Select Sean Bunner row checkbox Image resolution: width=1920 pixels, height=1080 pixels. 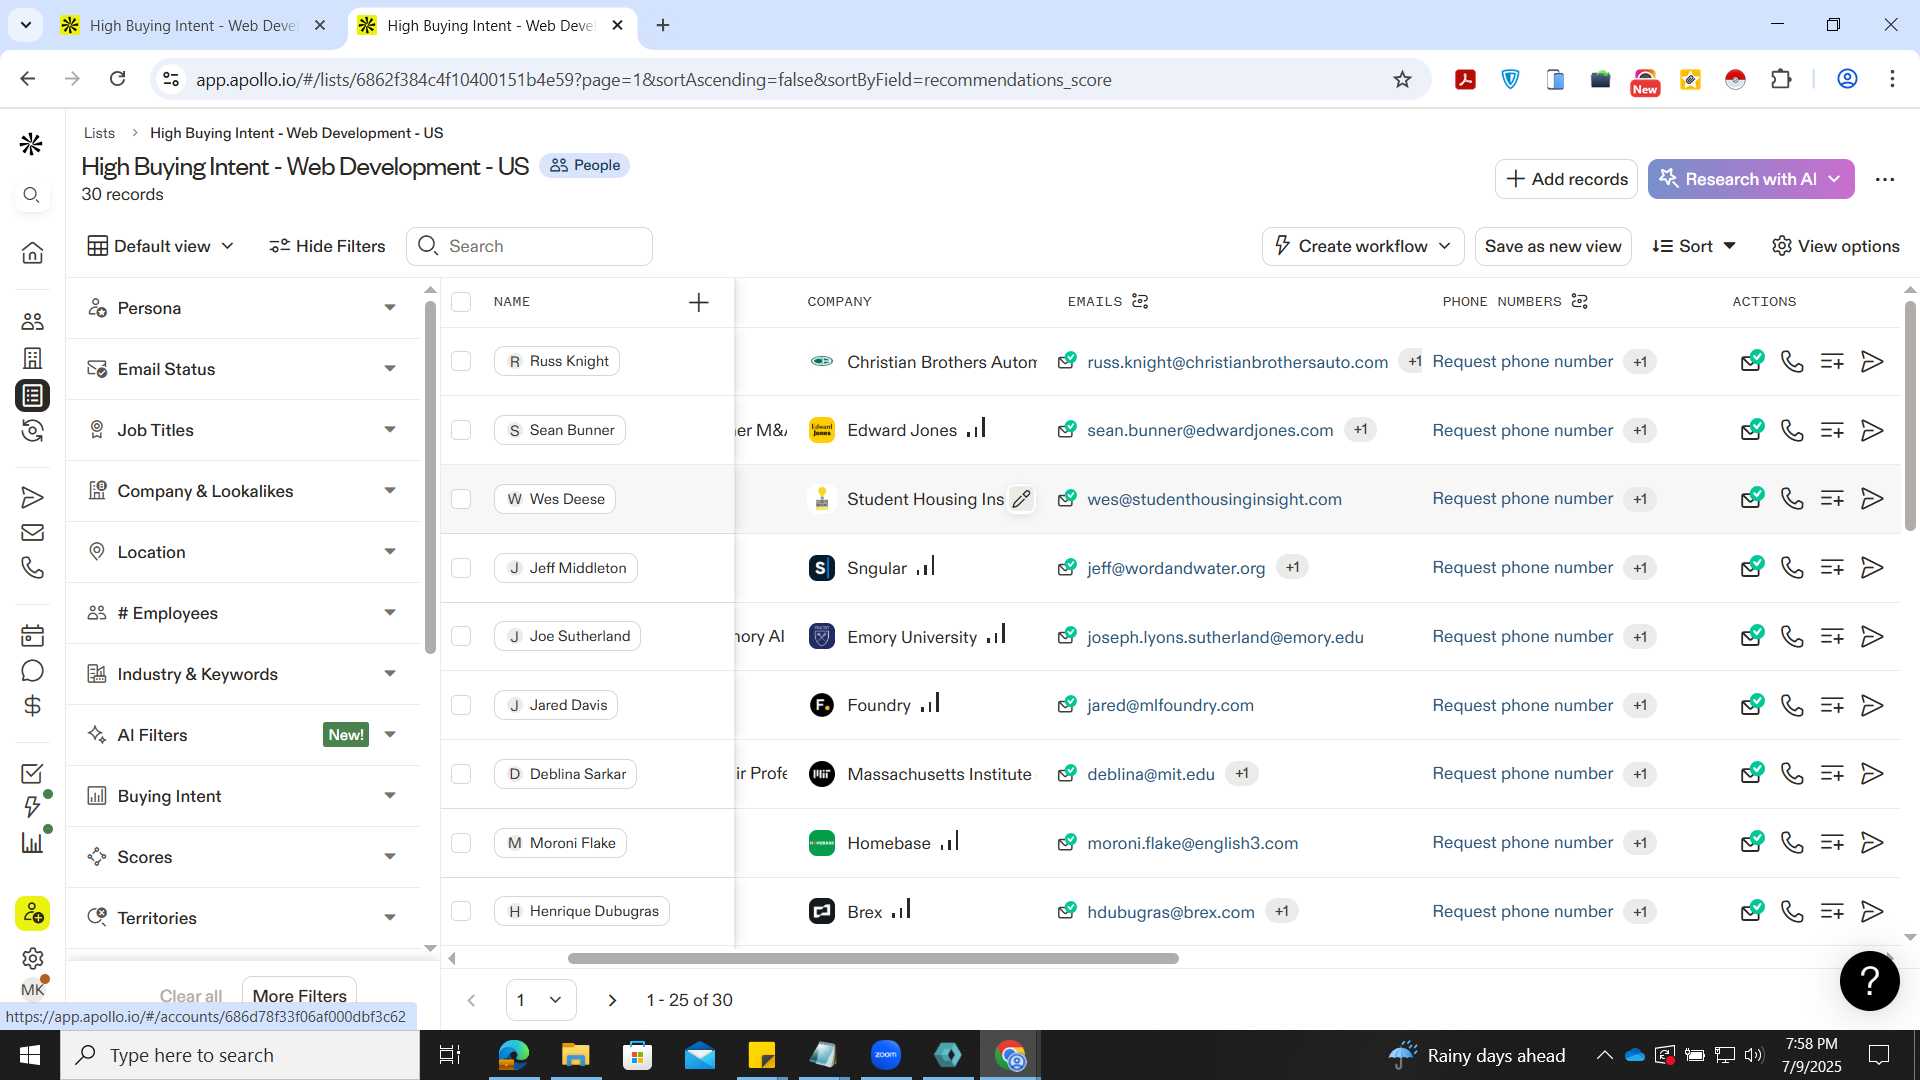click(461, 430)
